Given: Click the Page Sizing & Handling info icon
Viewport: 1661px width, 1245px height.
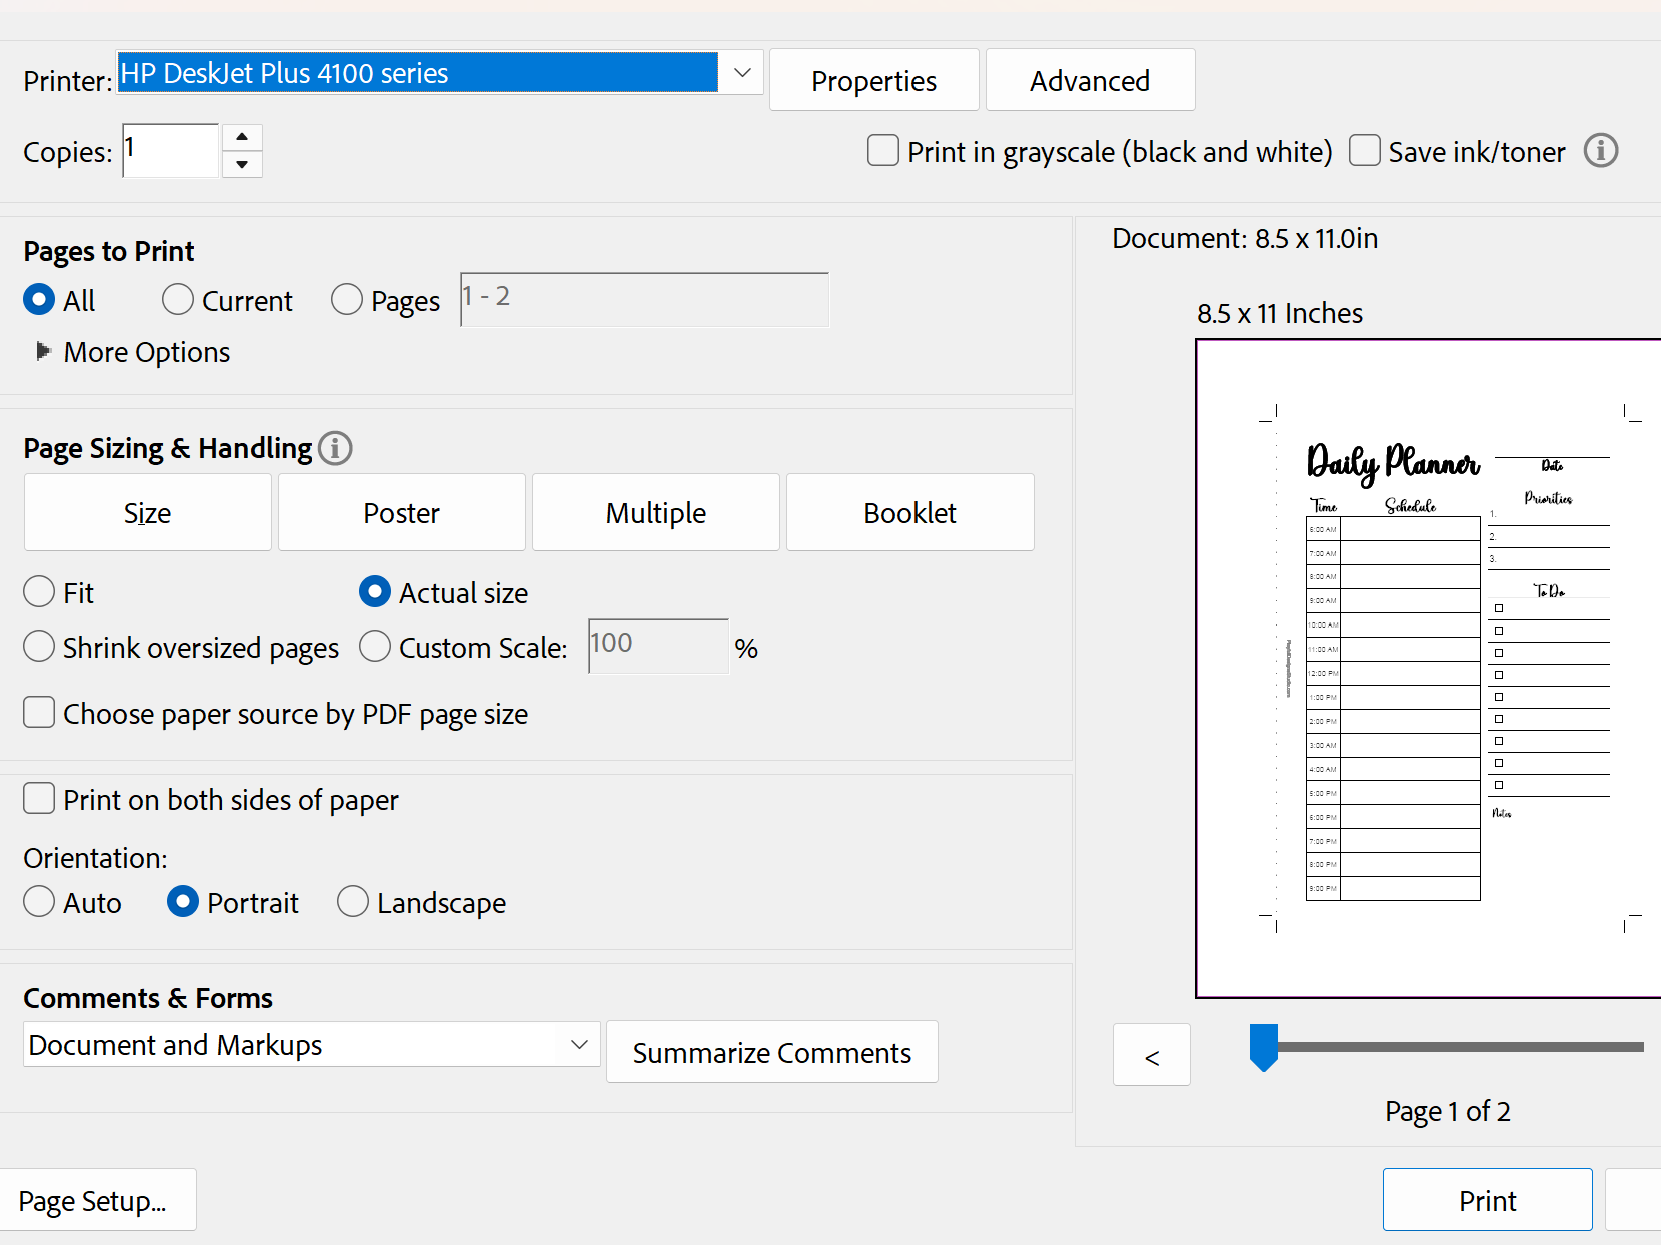Looking at the screenshot, I should [335, 448].
